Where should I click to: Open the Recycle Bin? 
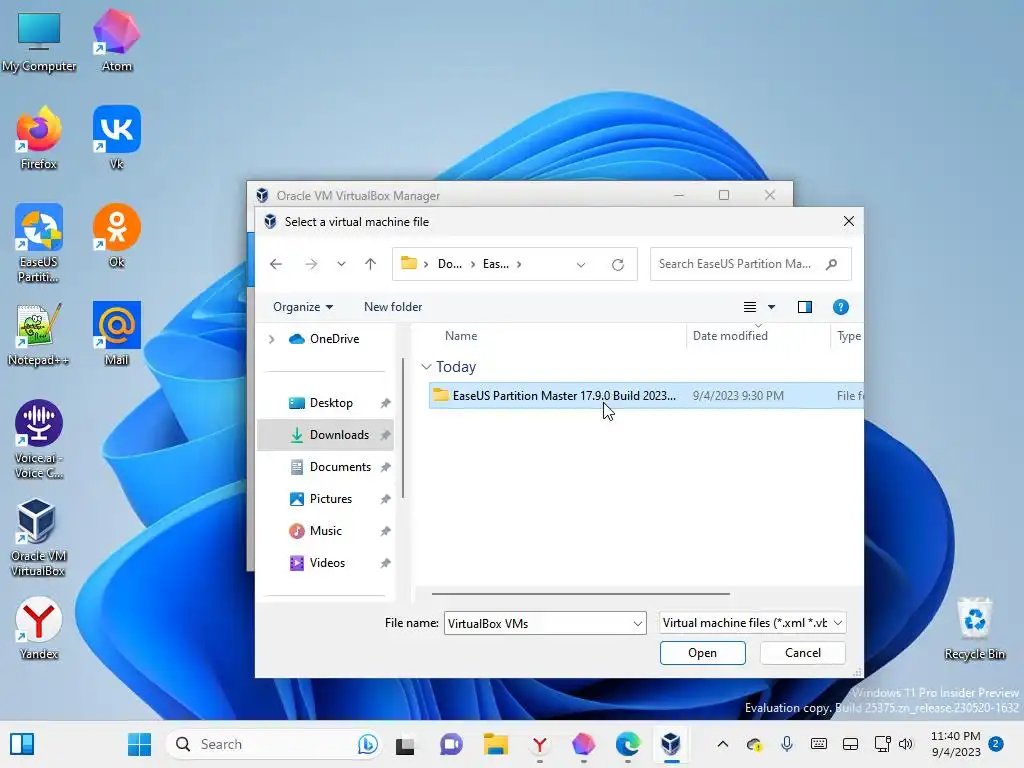click(974, 628)
